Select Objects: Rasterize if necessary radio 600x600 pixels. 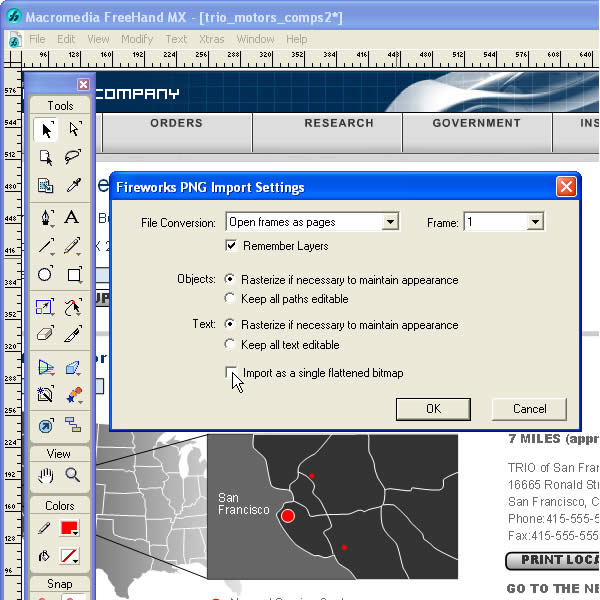click(230, 279)
